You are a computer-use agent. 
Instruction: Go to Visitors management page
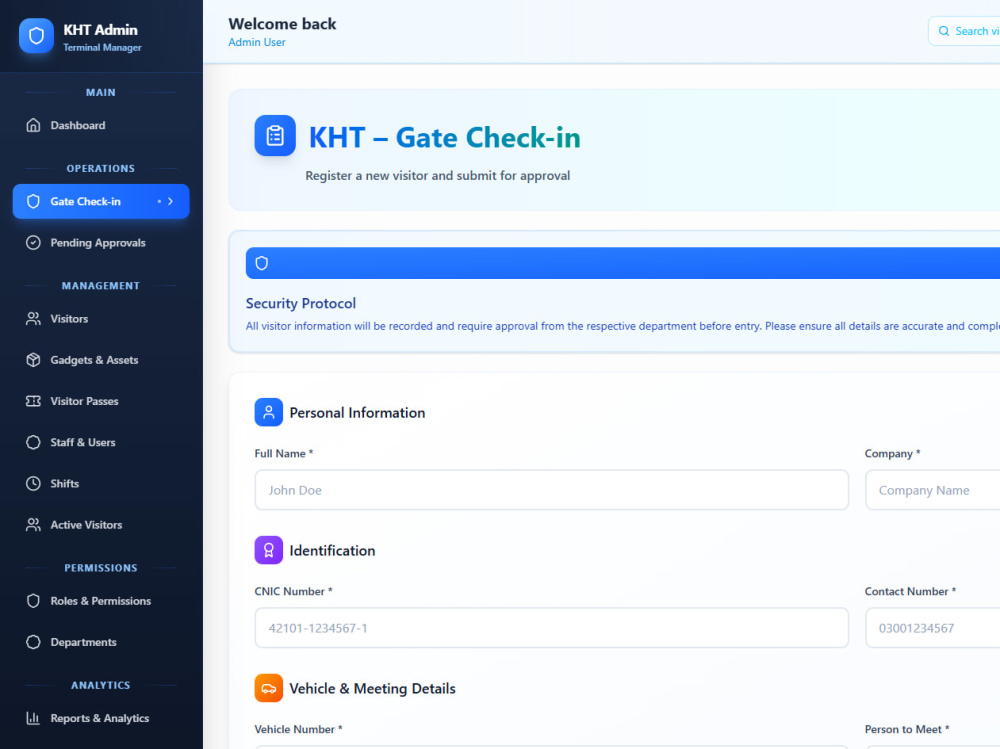[x=101, y=319]
